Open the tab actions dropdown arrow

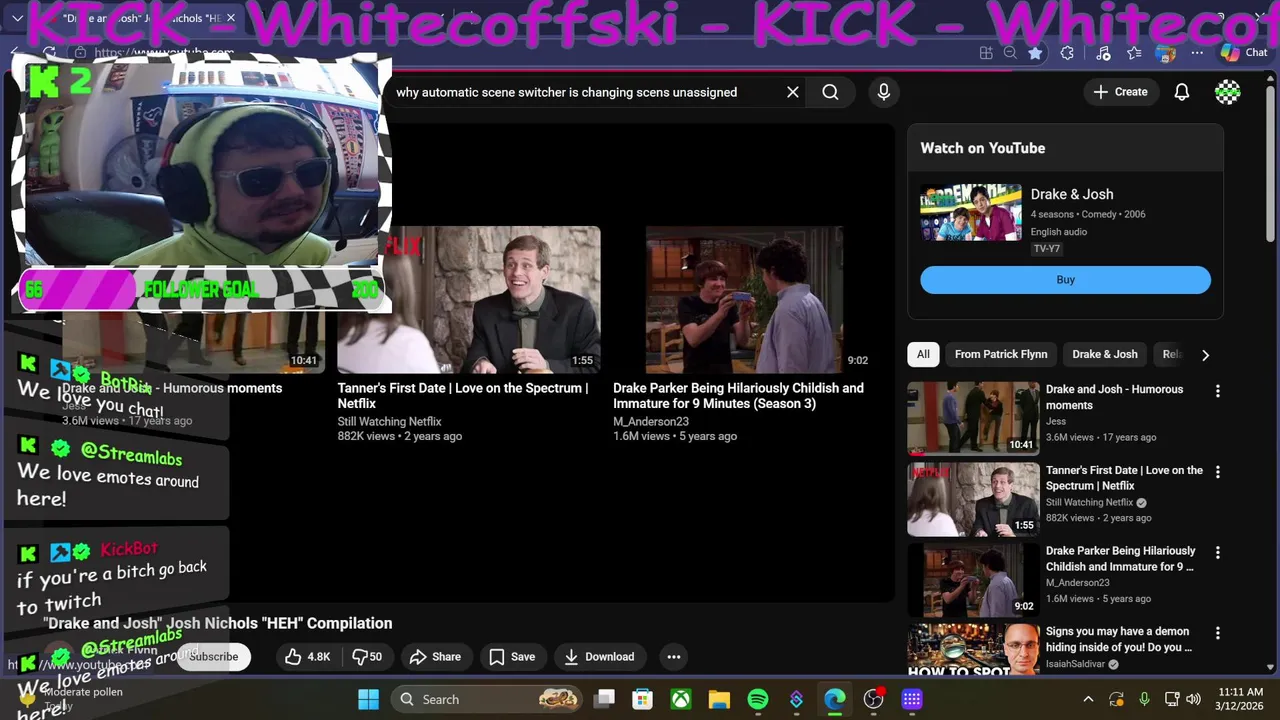(x=17, y=18)
